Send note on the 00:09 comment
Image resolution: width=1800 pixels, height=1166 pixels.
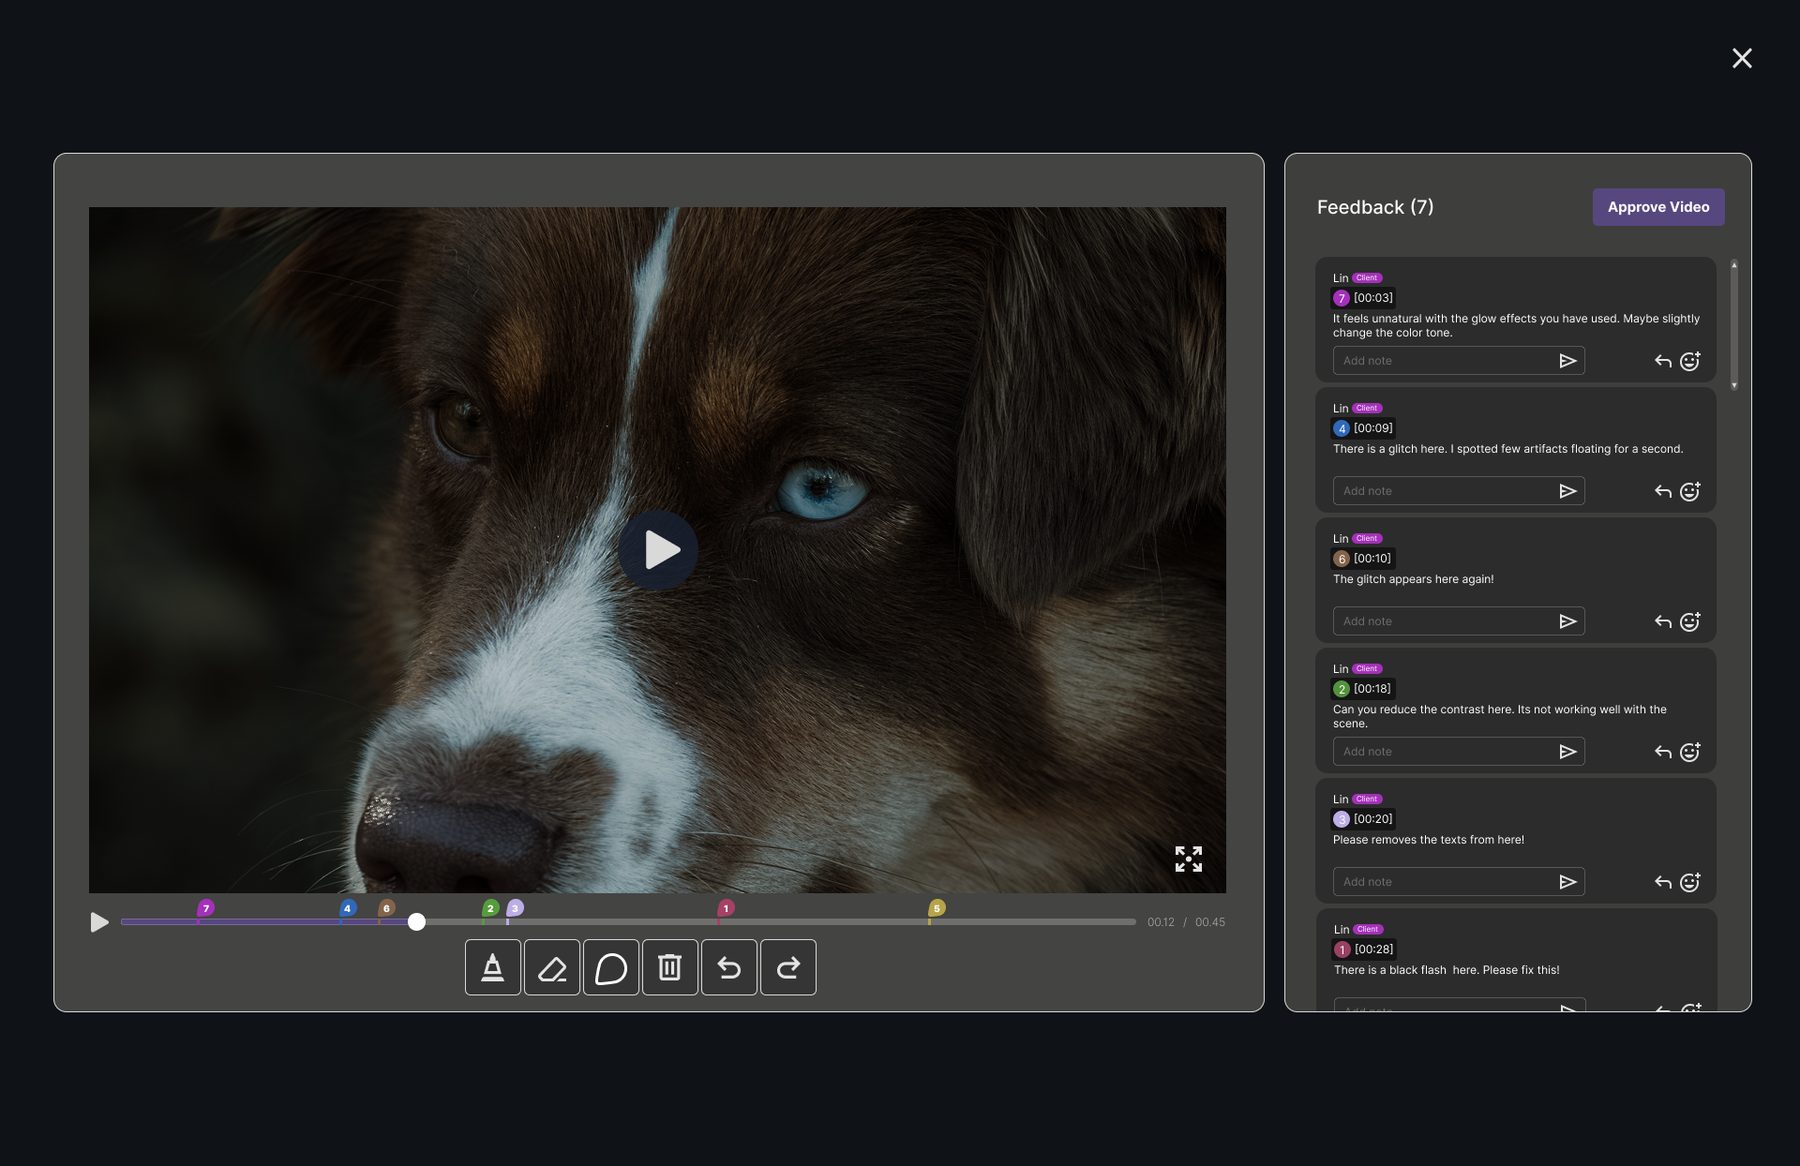(x=1568, y=491)
